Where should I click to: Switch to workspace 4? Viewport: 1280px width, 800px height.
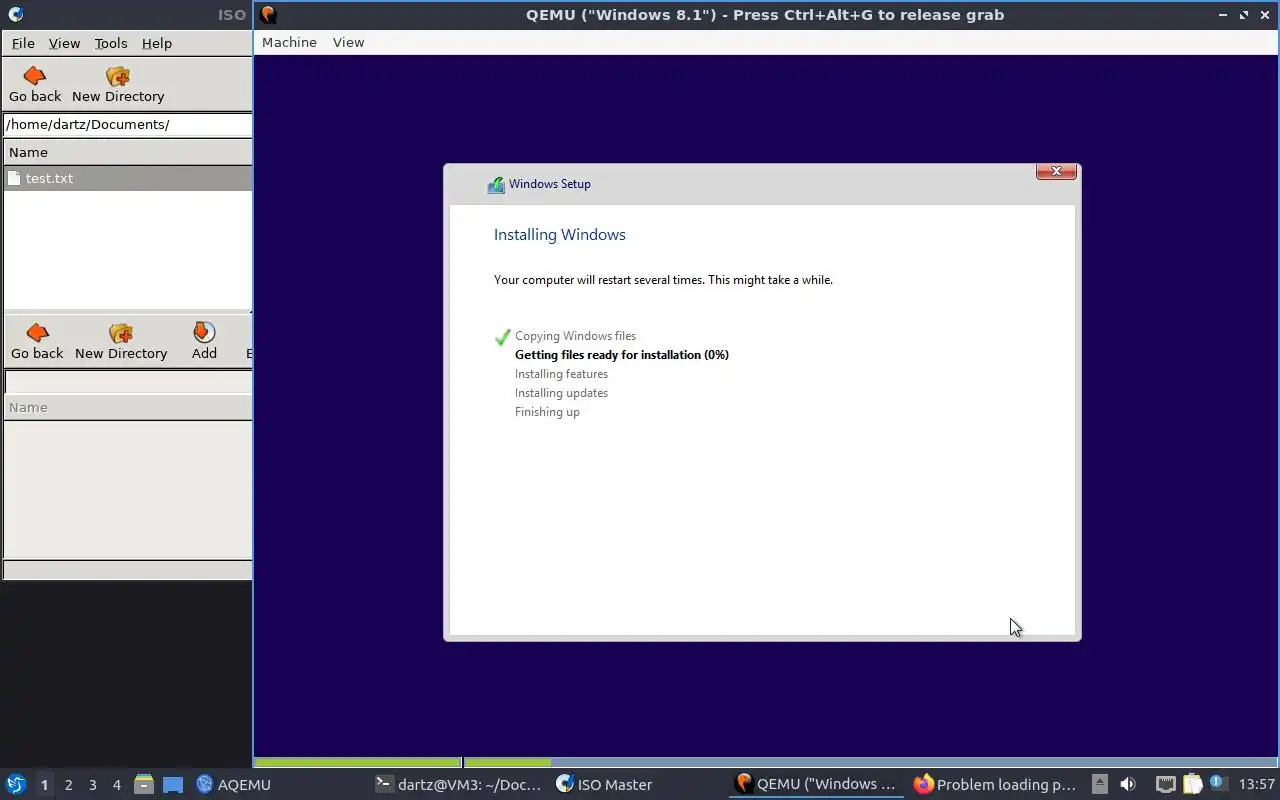tap(116, 785)
